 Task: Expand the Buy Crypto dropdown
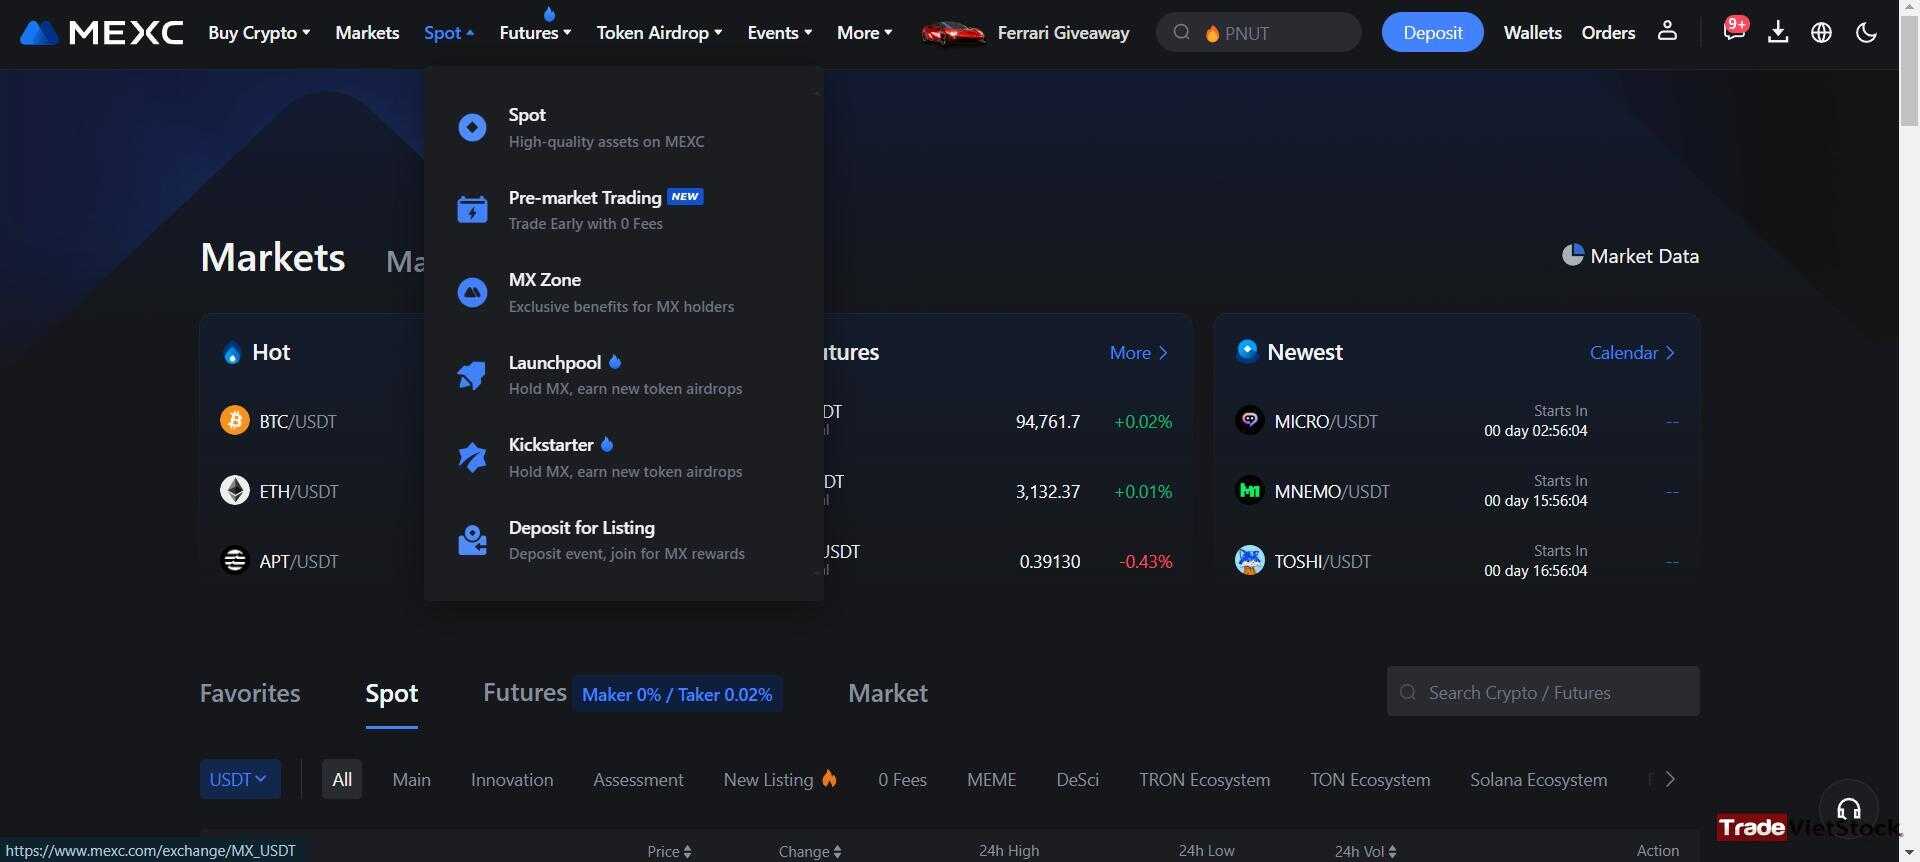pos(259,32)
